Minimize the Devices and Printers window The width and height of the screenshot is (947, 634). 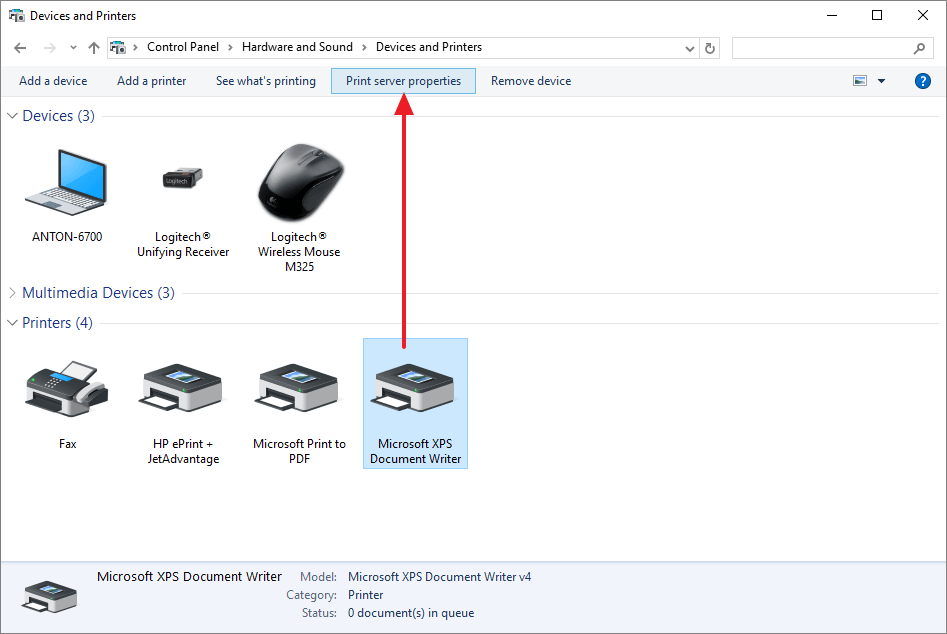[832, 16]
